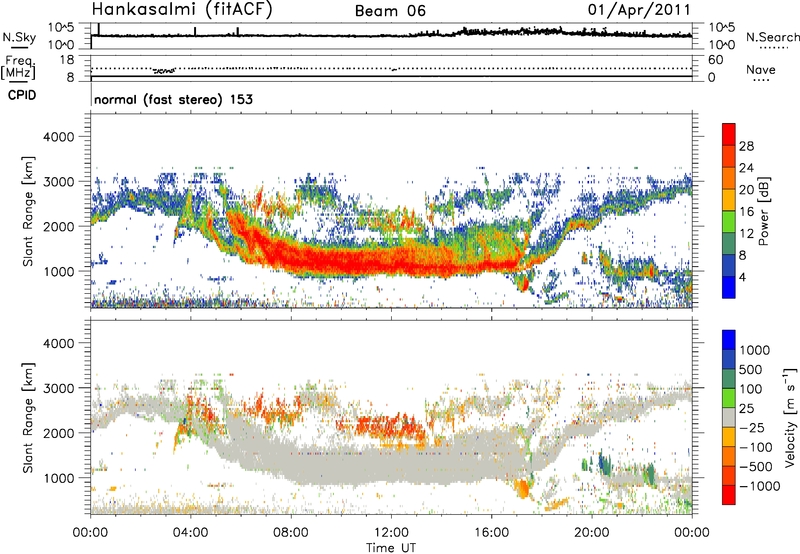Pick the blue bottom segment of Power colorbar

(x=729, y=287)
